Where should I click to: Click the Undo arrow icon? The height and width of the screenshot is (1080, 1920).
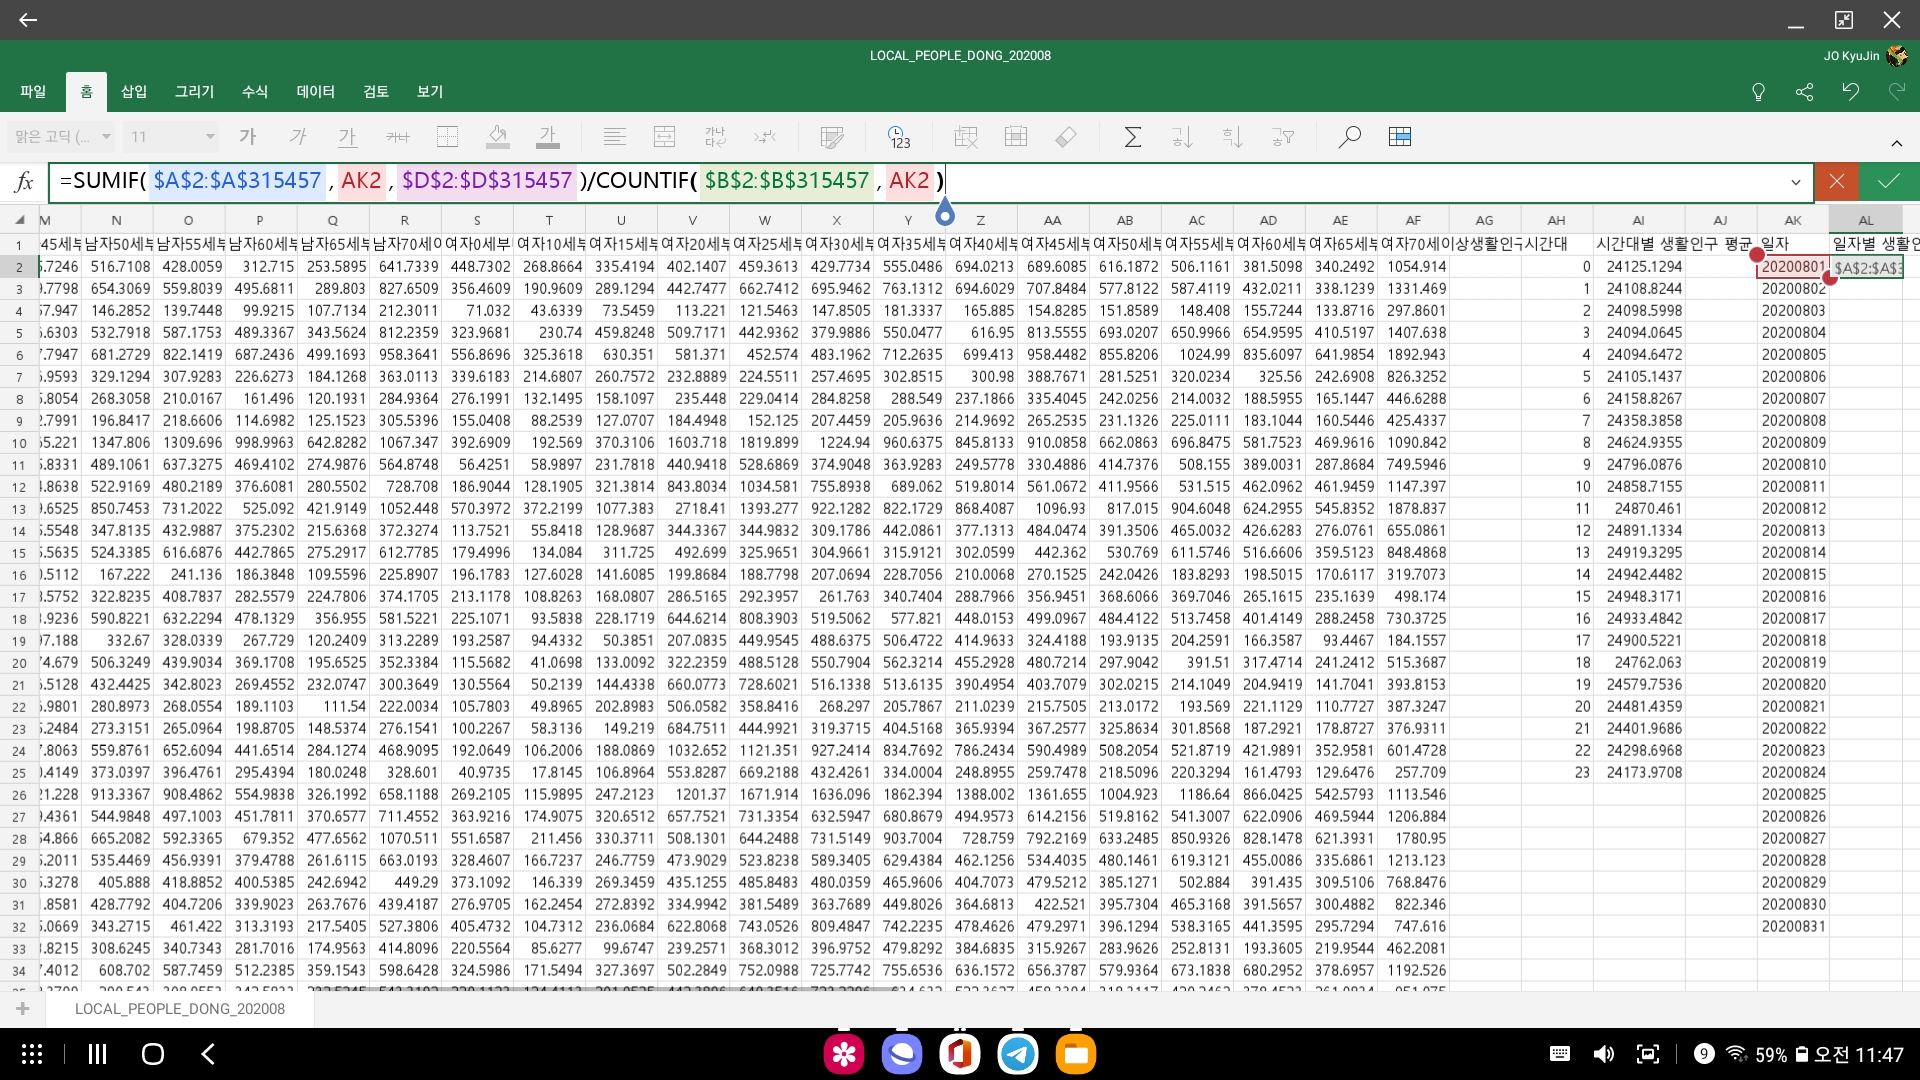[x=1850, y=92]
